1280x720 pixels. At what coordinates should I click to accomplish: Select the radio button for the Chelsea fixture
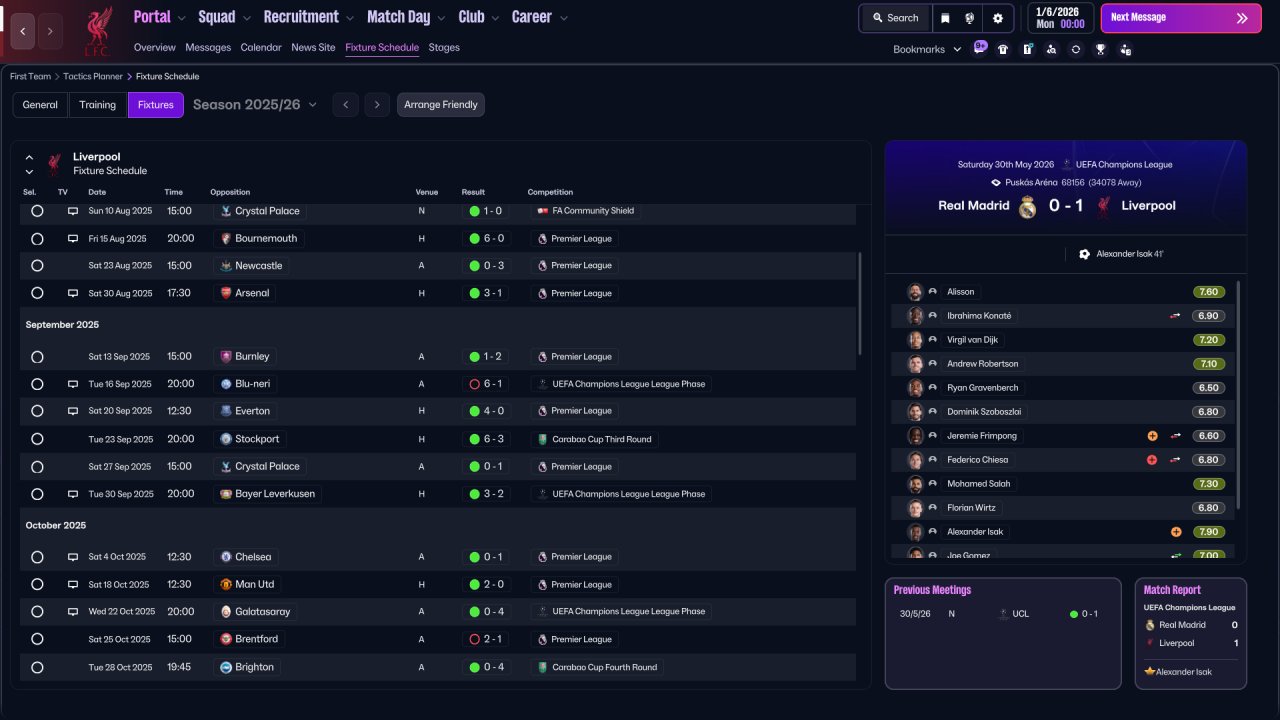37,557
